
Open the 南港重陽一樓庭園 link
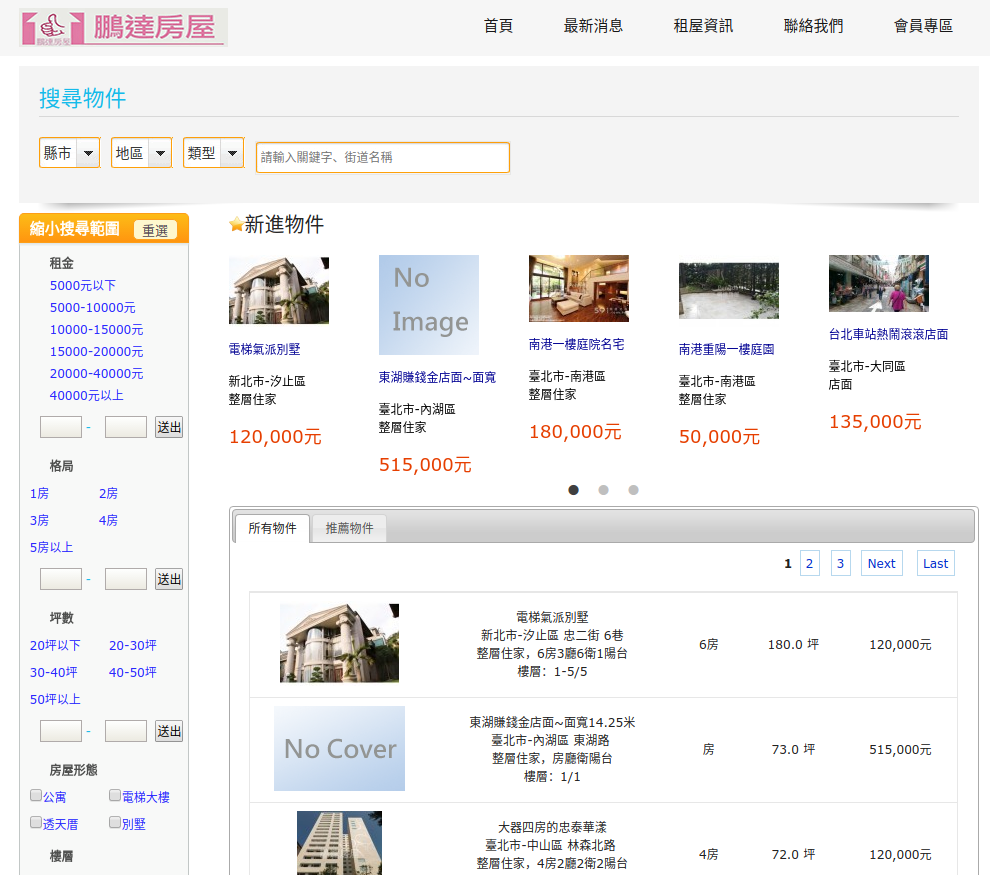click(x=726, y=349)
